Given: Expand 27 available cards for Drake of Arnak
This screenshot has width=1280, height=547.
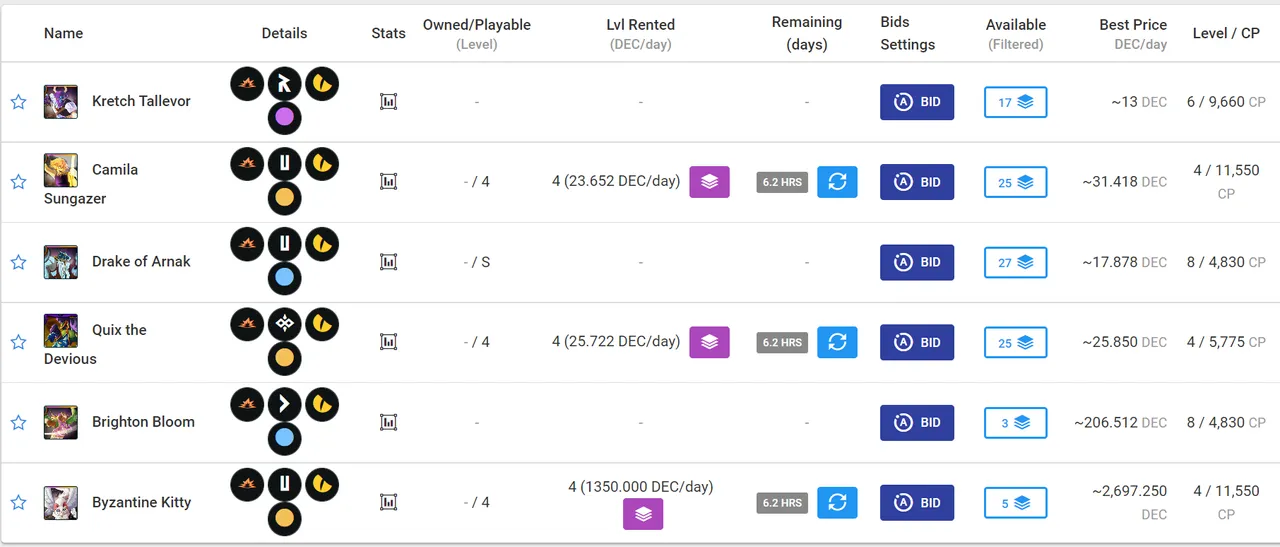Looking at the screenshot, I should pyautogui.click(x=1015, y=262).
